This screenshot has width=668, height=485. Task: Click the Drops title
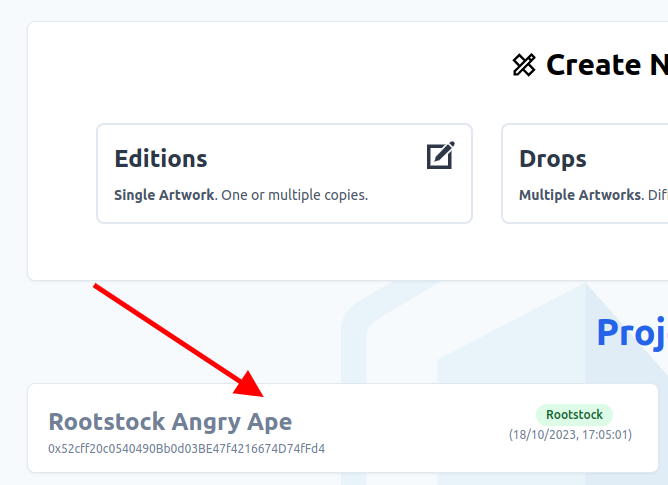tap(553, 159)
